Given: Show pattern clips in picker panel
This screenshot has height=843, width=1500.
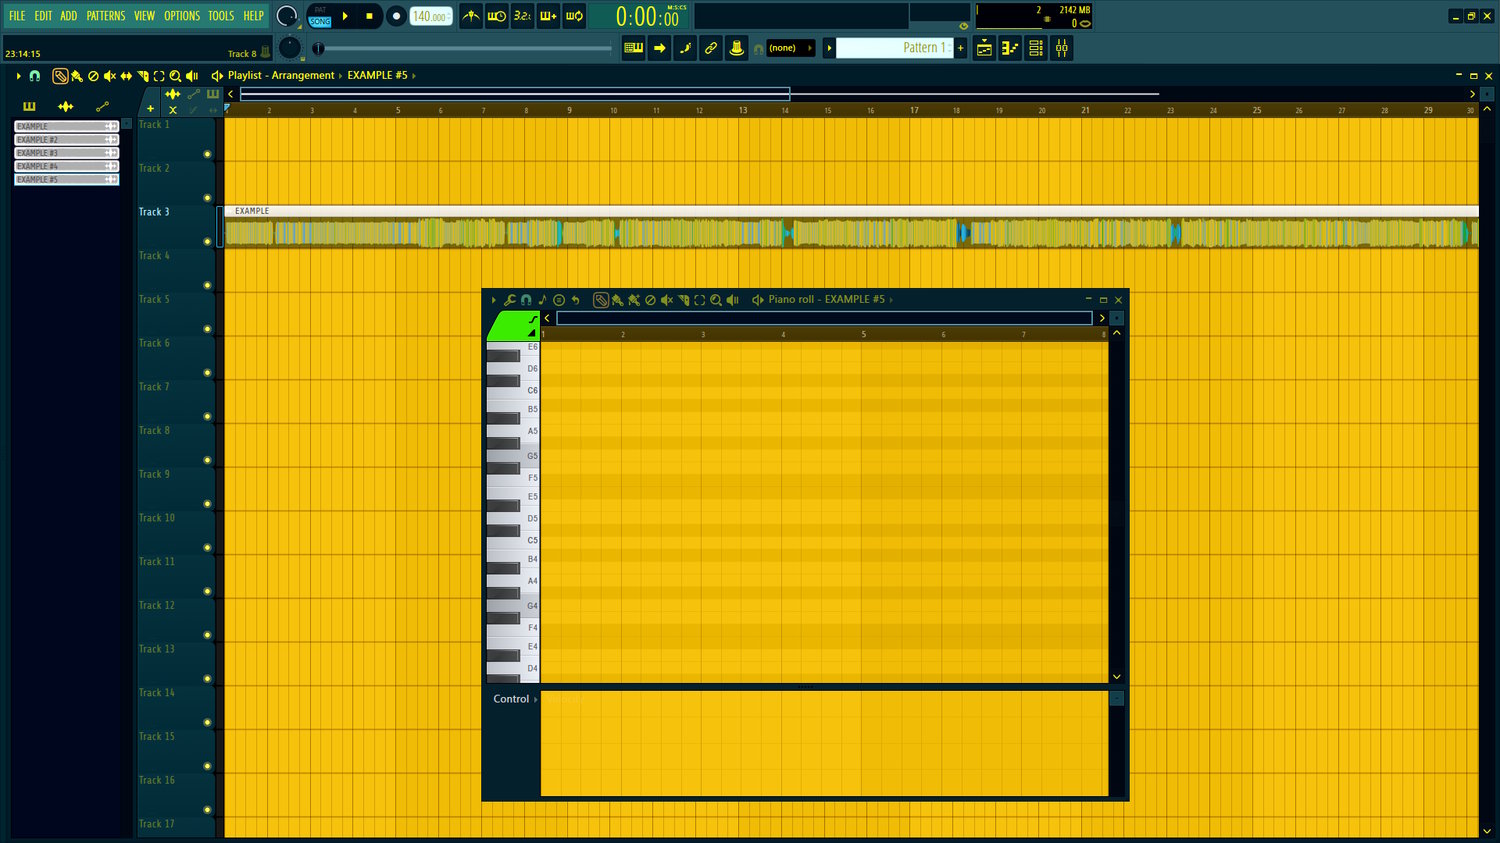Looking at the screenshot, I should pos(29,106).
